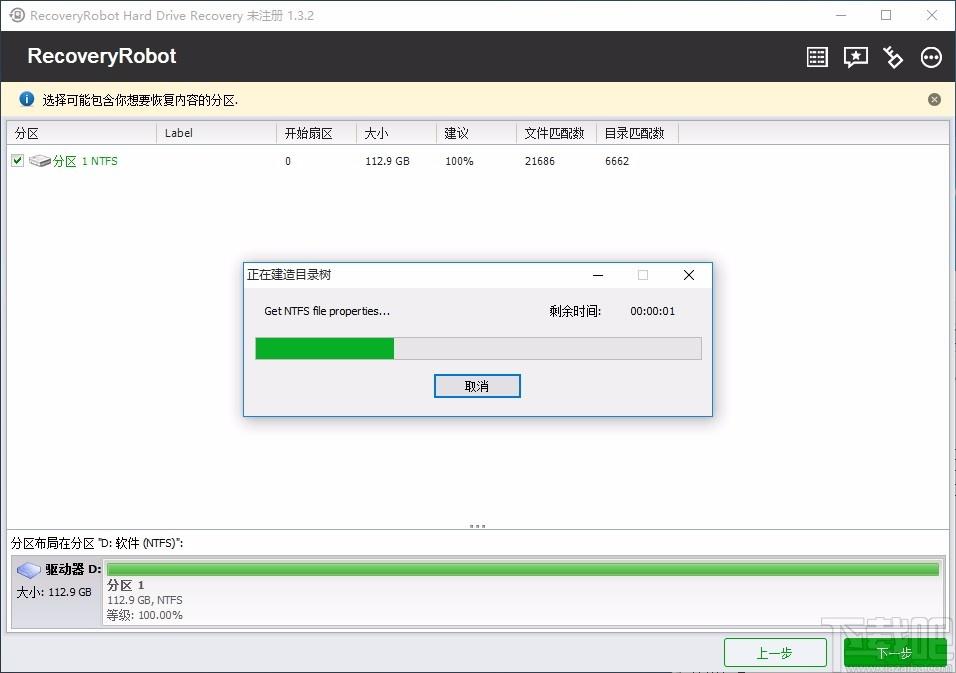Click the drive icon in partition row
The height and width of the screenshot is (673, 956).
(40, 161)
